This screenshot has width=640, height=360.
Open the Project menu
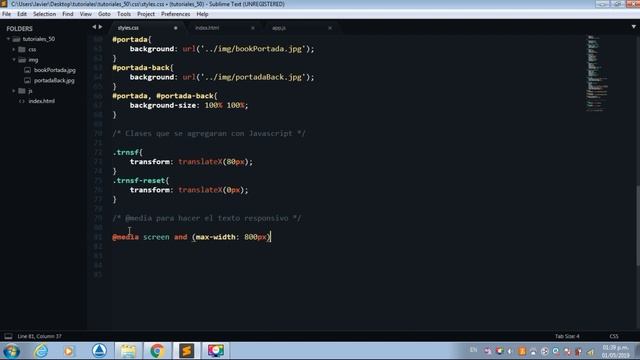coord(146,14)
